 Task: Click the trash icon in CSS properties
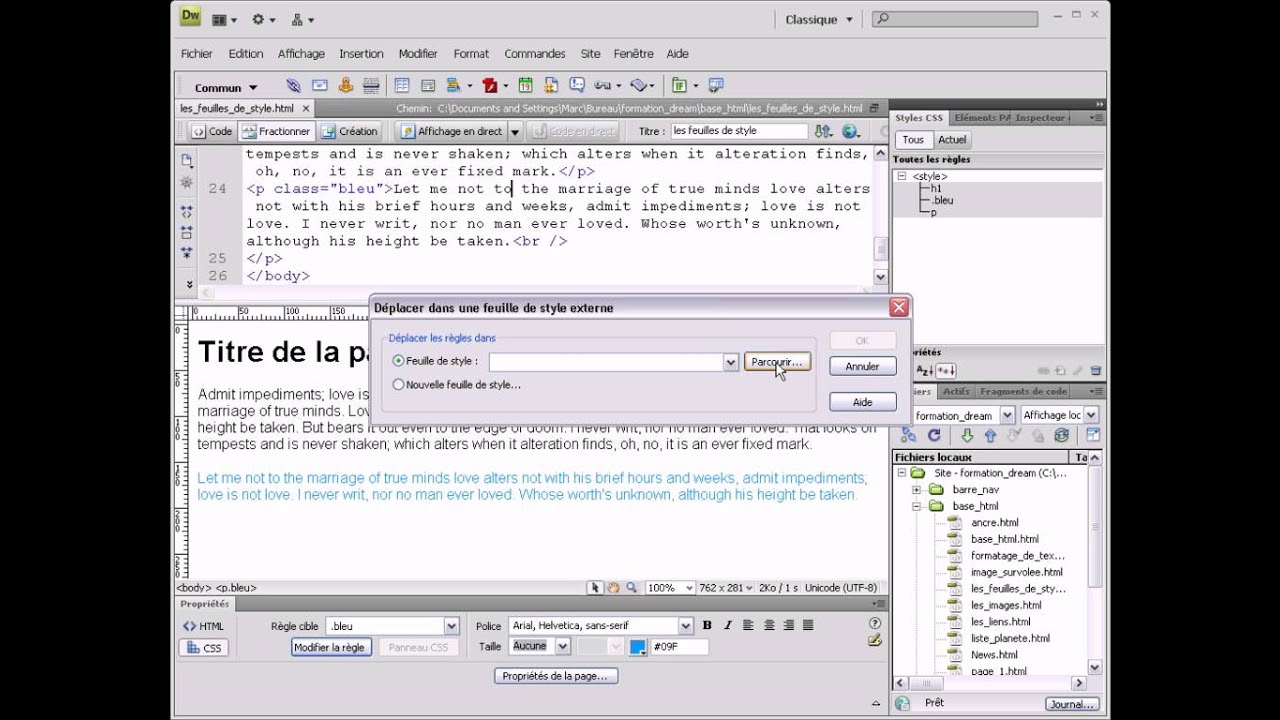click(x=1095, y=371)
